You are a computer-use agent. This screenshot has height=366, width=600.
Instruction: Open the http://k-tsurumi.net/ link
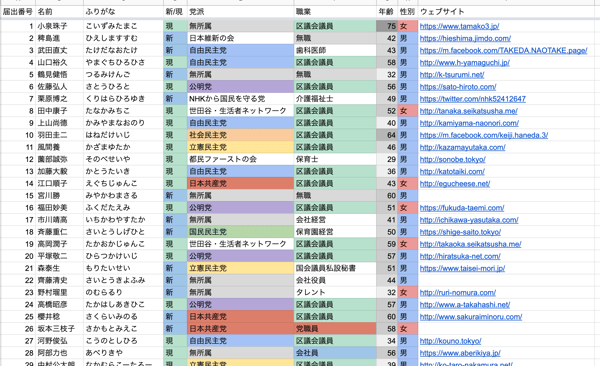pos(452,75)
